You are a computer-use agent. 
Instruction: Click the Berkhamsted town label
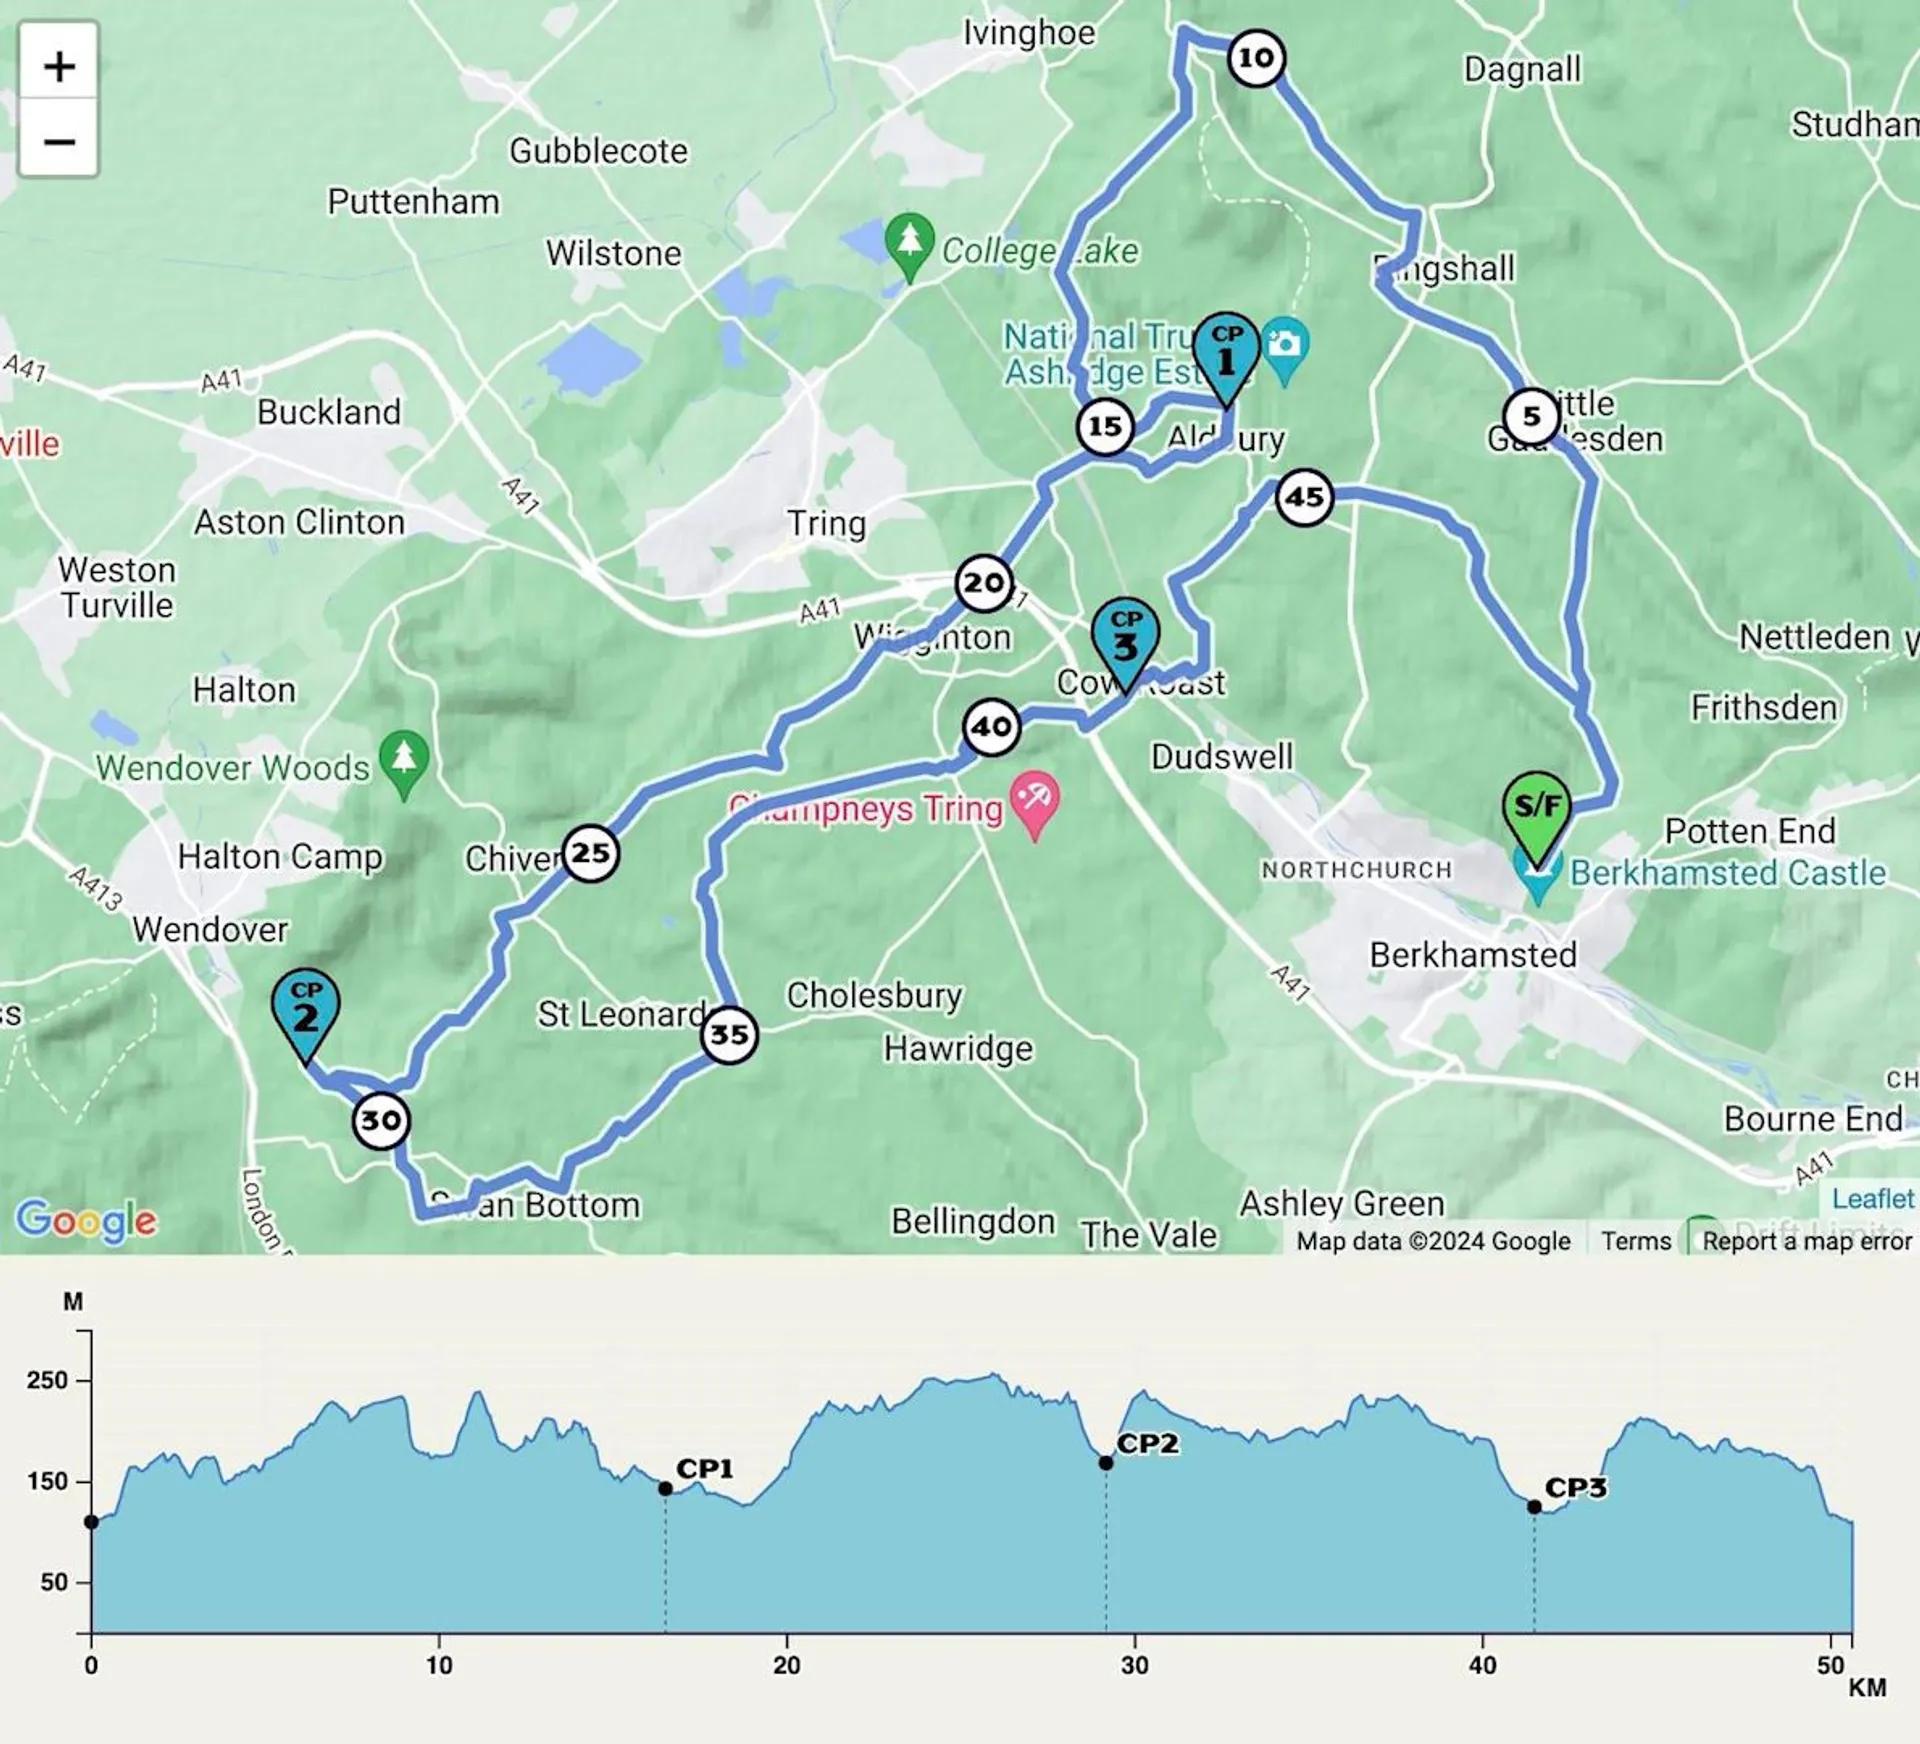[1473, 955]
